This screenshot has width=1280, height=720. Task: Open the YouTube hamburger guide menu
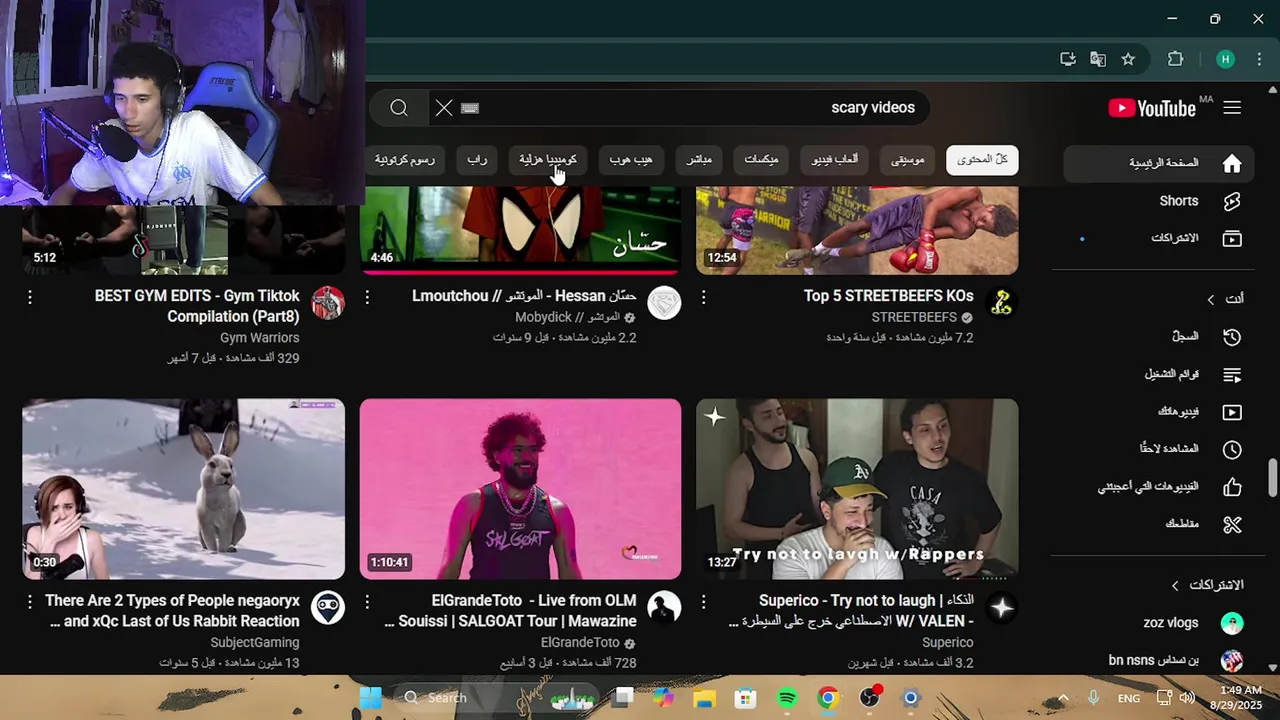(x=1232, y=108)
